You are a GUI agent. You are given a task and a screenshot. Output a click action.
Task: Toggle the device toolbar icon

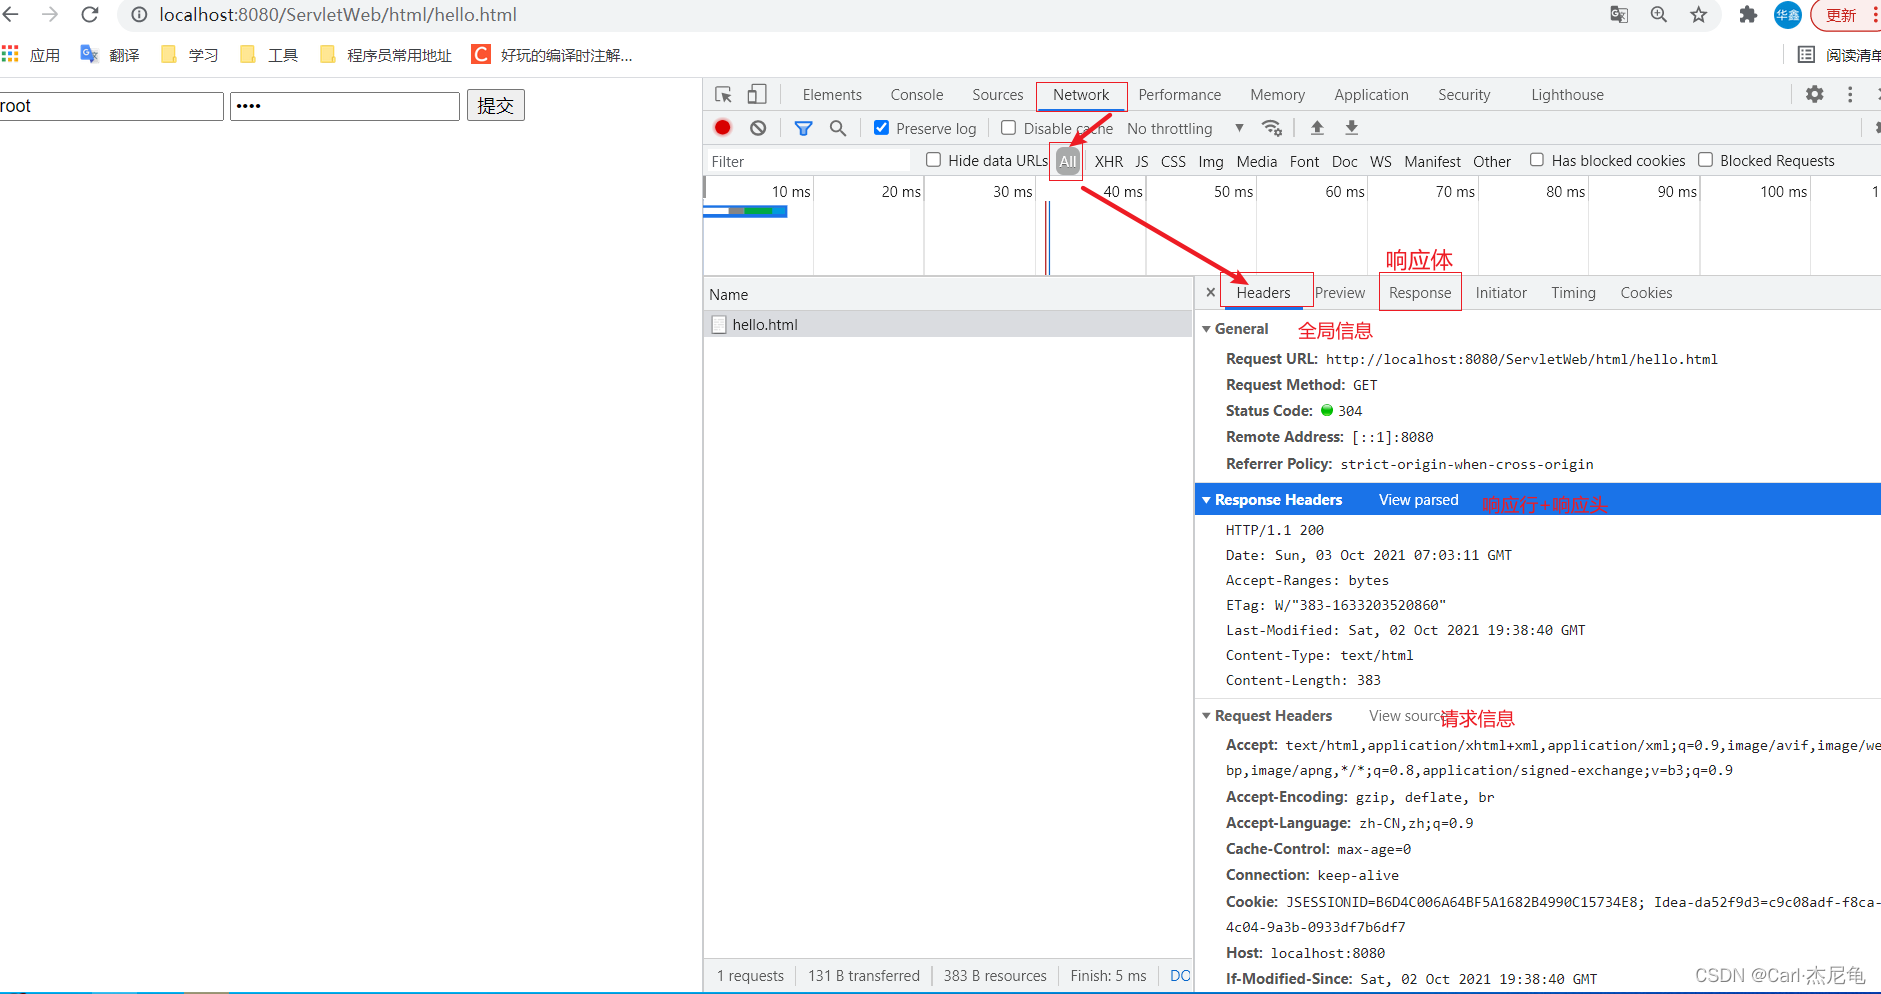click(757, 94)
